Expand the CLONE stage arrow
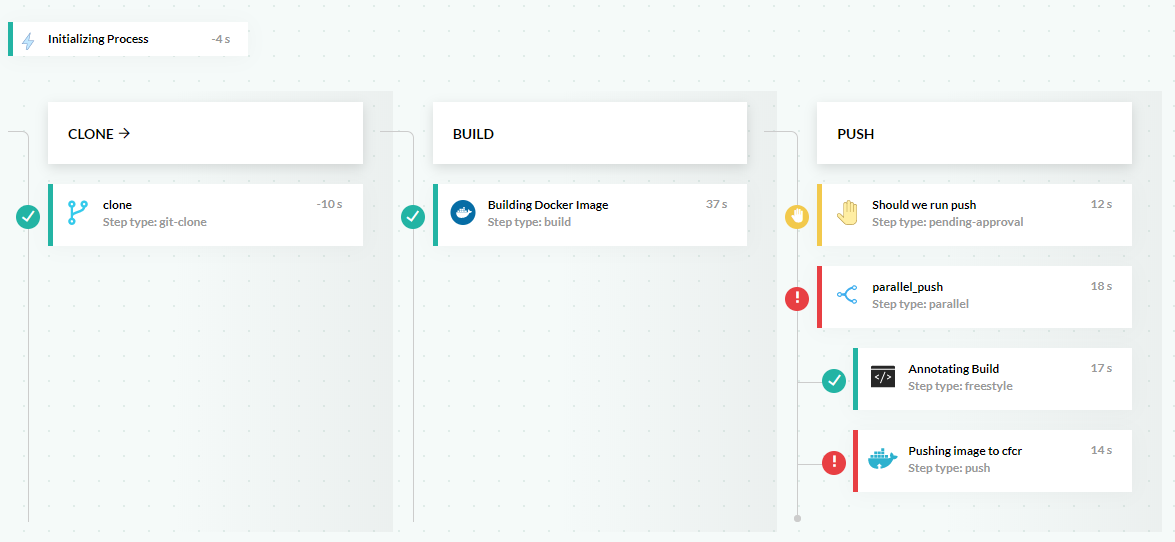The width and height of the screenshot is (1175, 542). pyautogui.click(x=125, y=133)
